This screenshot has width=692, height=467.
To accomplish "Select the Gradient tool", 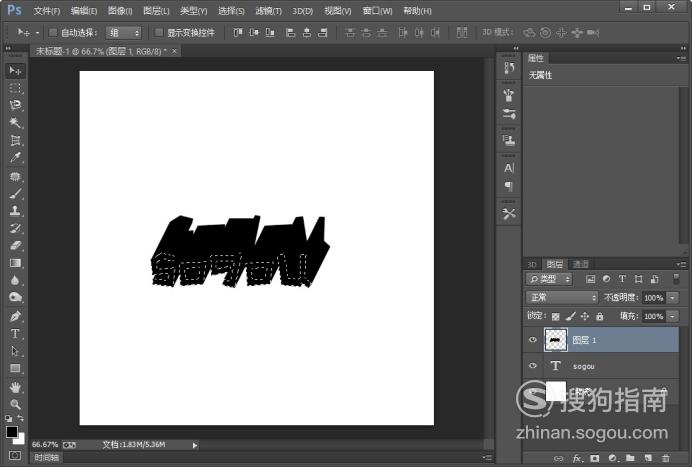I will click(x=15, y=263).
